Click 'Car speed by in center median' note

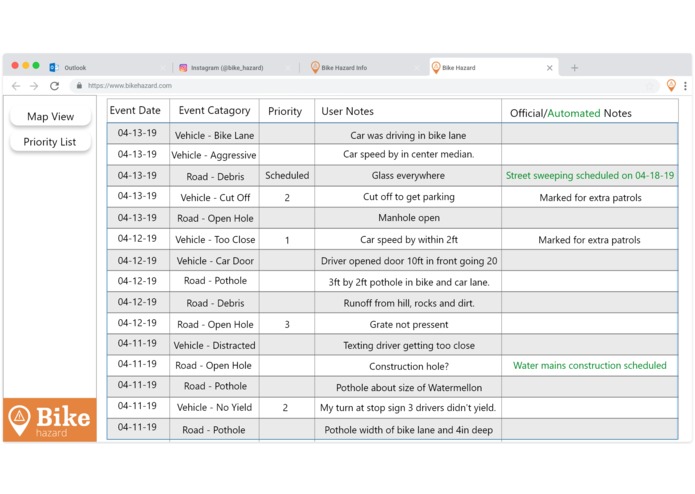[409, 154]
